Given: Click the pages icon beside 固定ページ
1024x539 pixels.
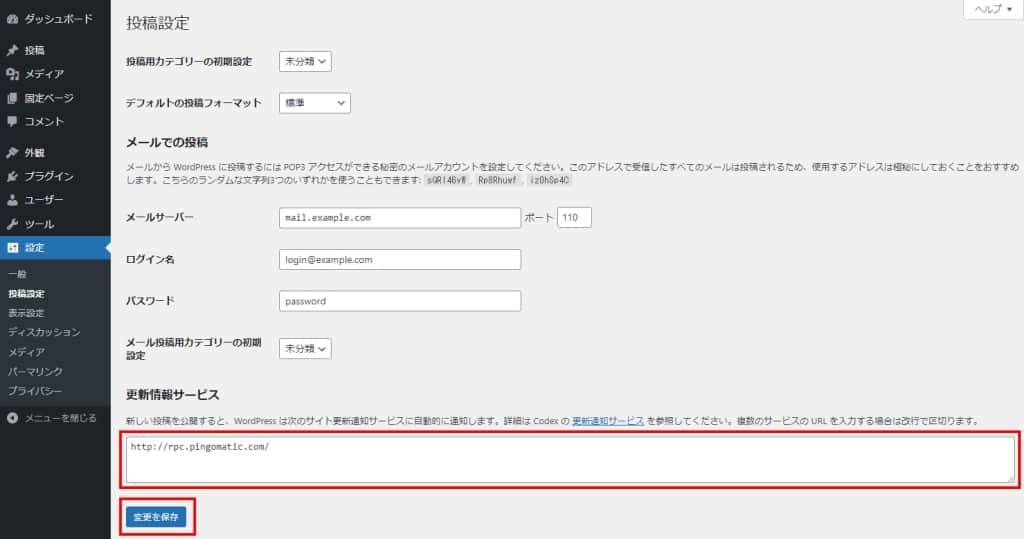Looking at the screenshot, I should (x=12, y=98).
